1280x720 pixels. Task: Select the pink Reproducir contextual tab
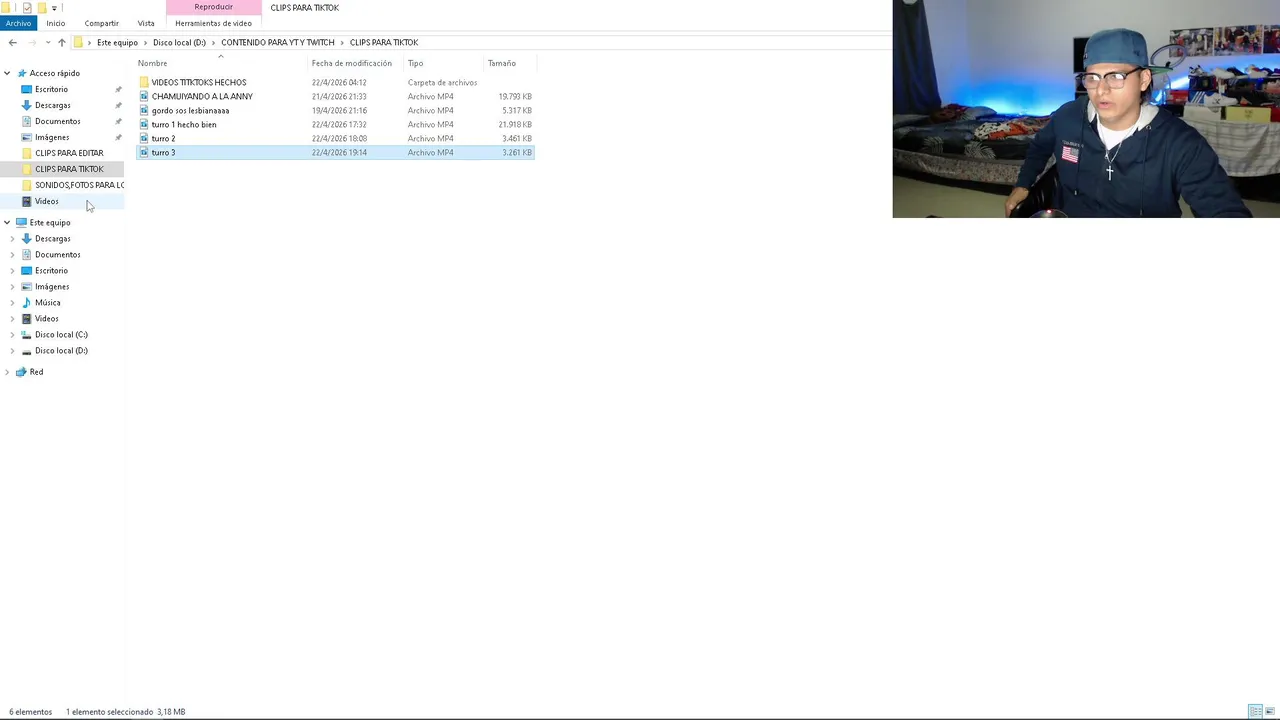pos(213,7)
